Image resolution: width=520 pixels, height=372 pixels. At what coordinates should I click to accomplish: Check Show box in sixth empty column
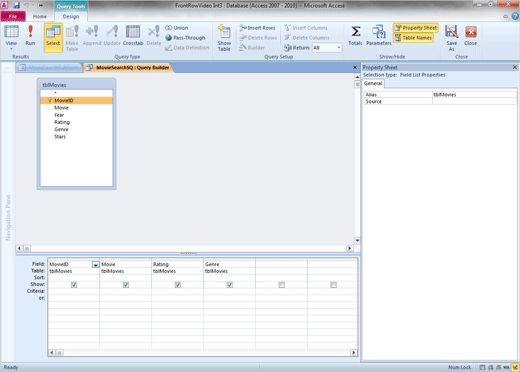334,285
